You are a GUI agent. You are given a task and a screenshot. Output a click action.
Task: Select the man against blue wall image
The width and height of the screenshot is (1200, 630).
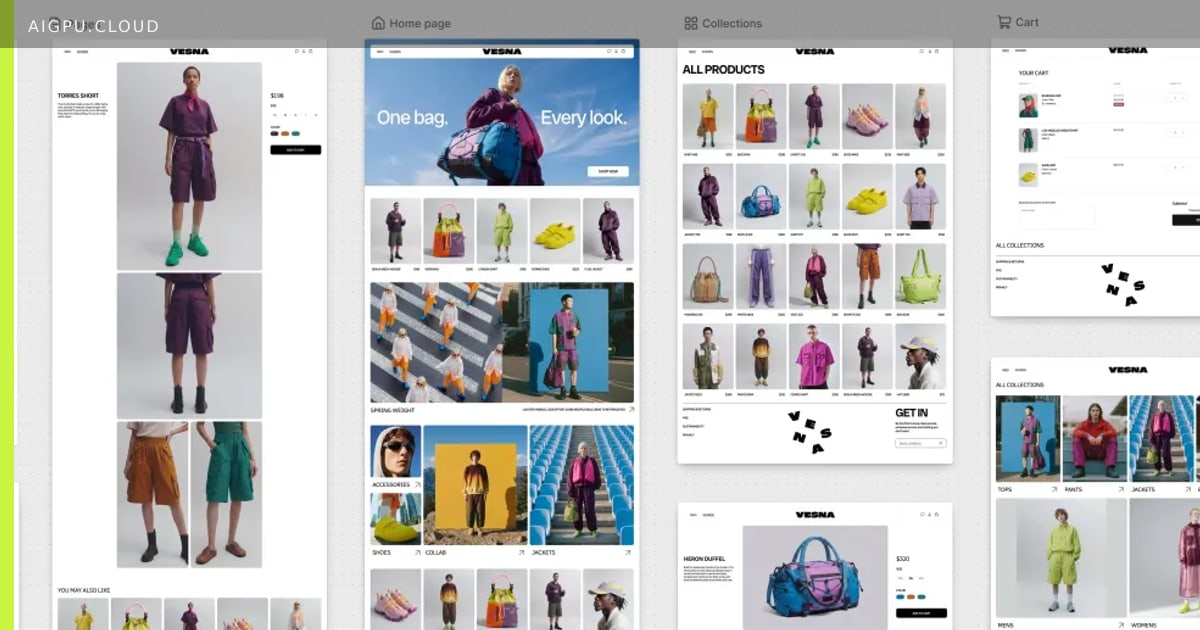(568, 342)
